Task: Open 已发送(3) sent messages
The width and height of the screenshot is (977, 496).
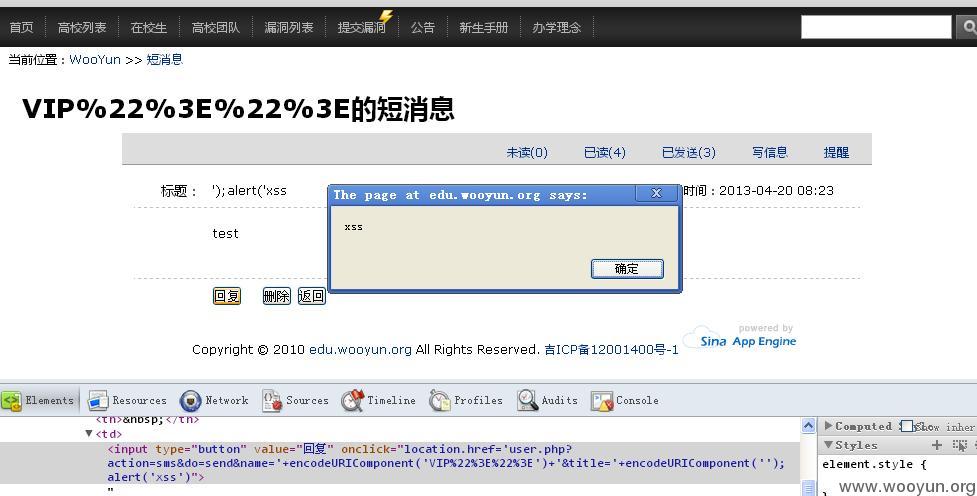Action: pyautogui.click(x=689, y=153)
